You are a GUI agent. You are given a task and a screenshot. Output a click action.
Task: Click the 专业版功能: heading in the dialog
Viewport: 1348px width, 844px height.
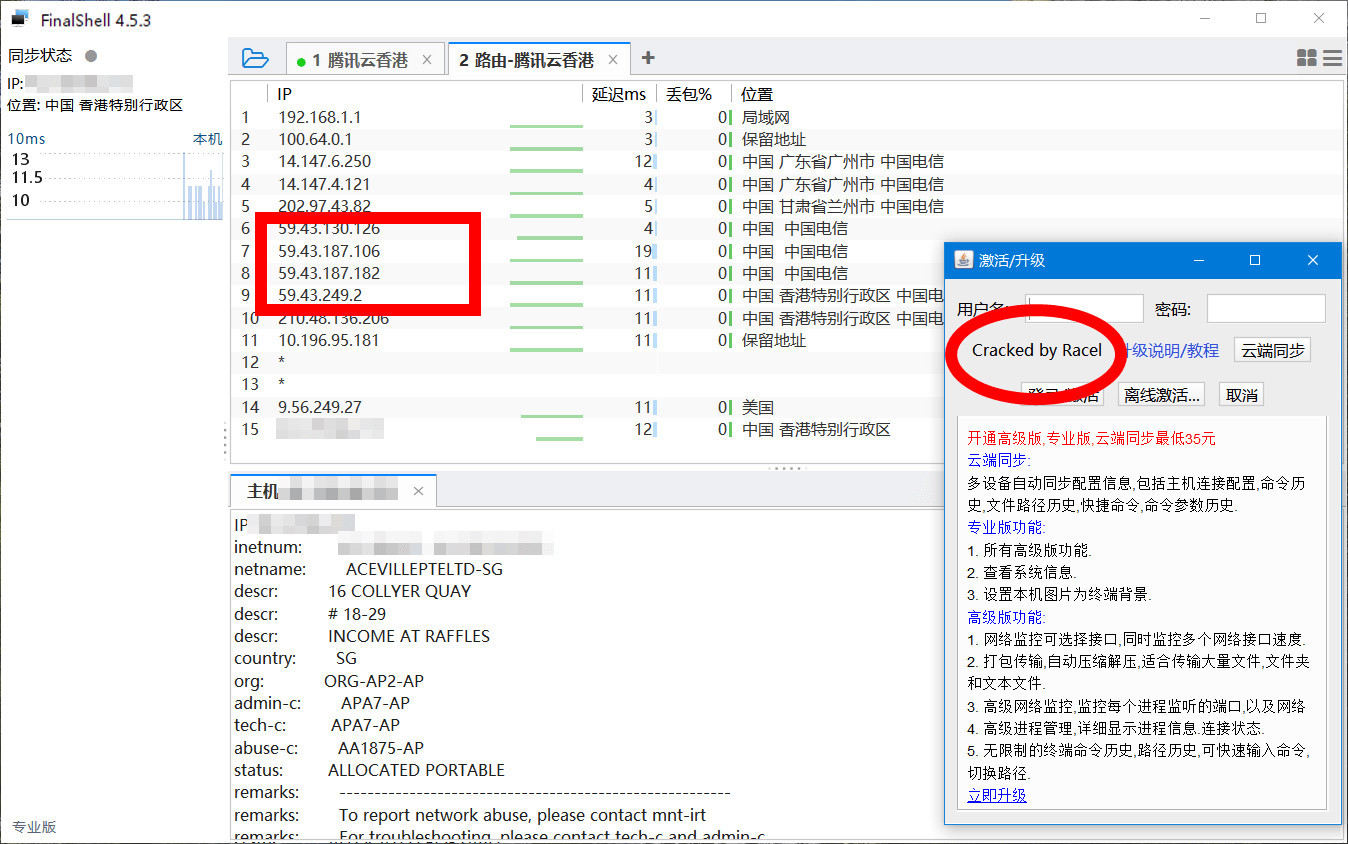[1007, 527]
